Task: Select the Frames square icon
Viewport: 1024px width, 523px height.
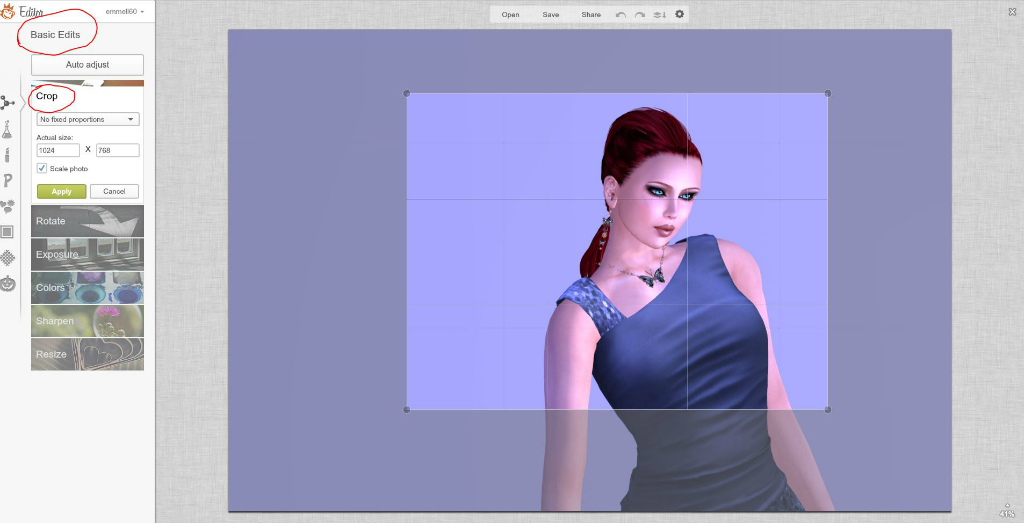Action: (x=7, y=232)
